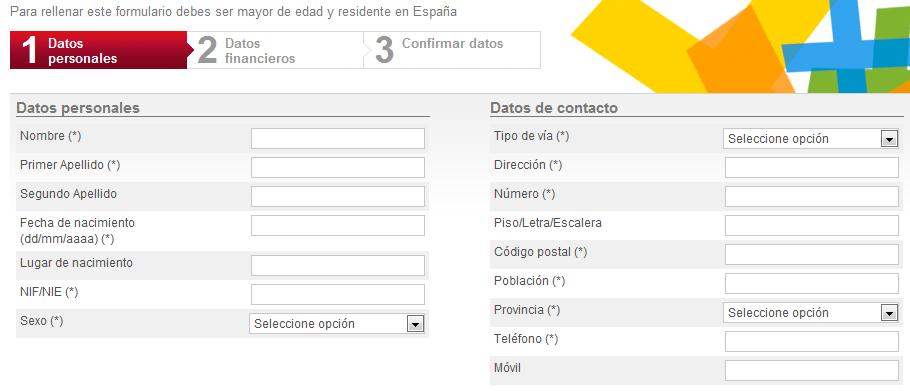Click the Lugar de nacimiento input
This screenshot has width=910, height=391.
(x=338, y=266)
